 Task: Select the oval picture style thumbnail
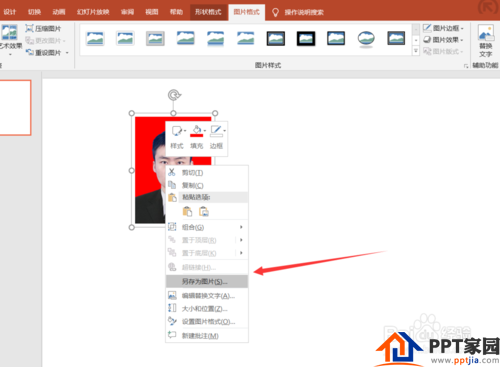366,39
